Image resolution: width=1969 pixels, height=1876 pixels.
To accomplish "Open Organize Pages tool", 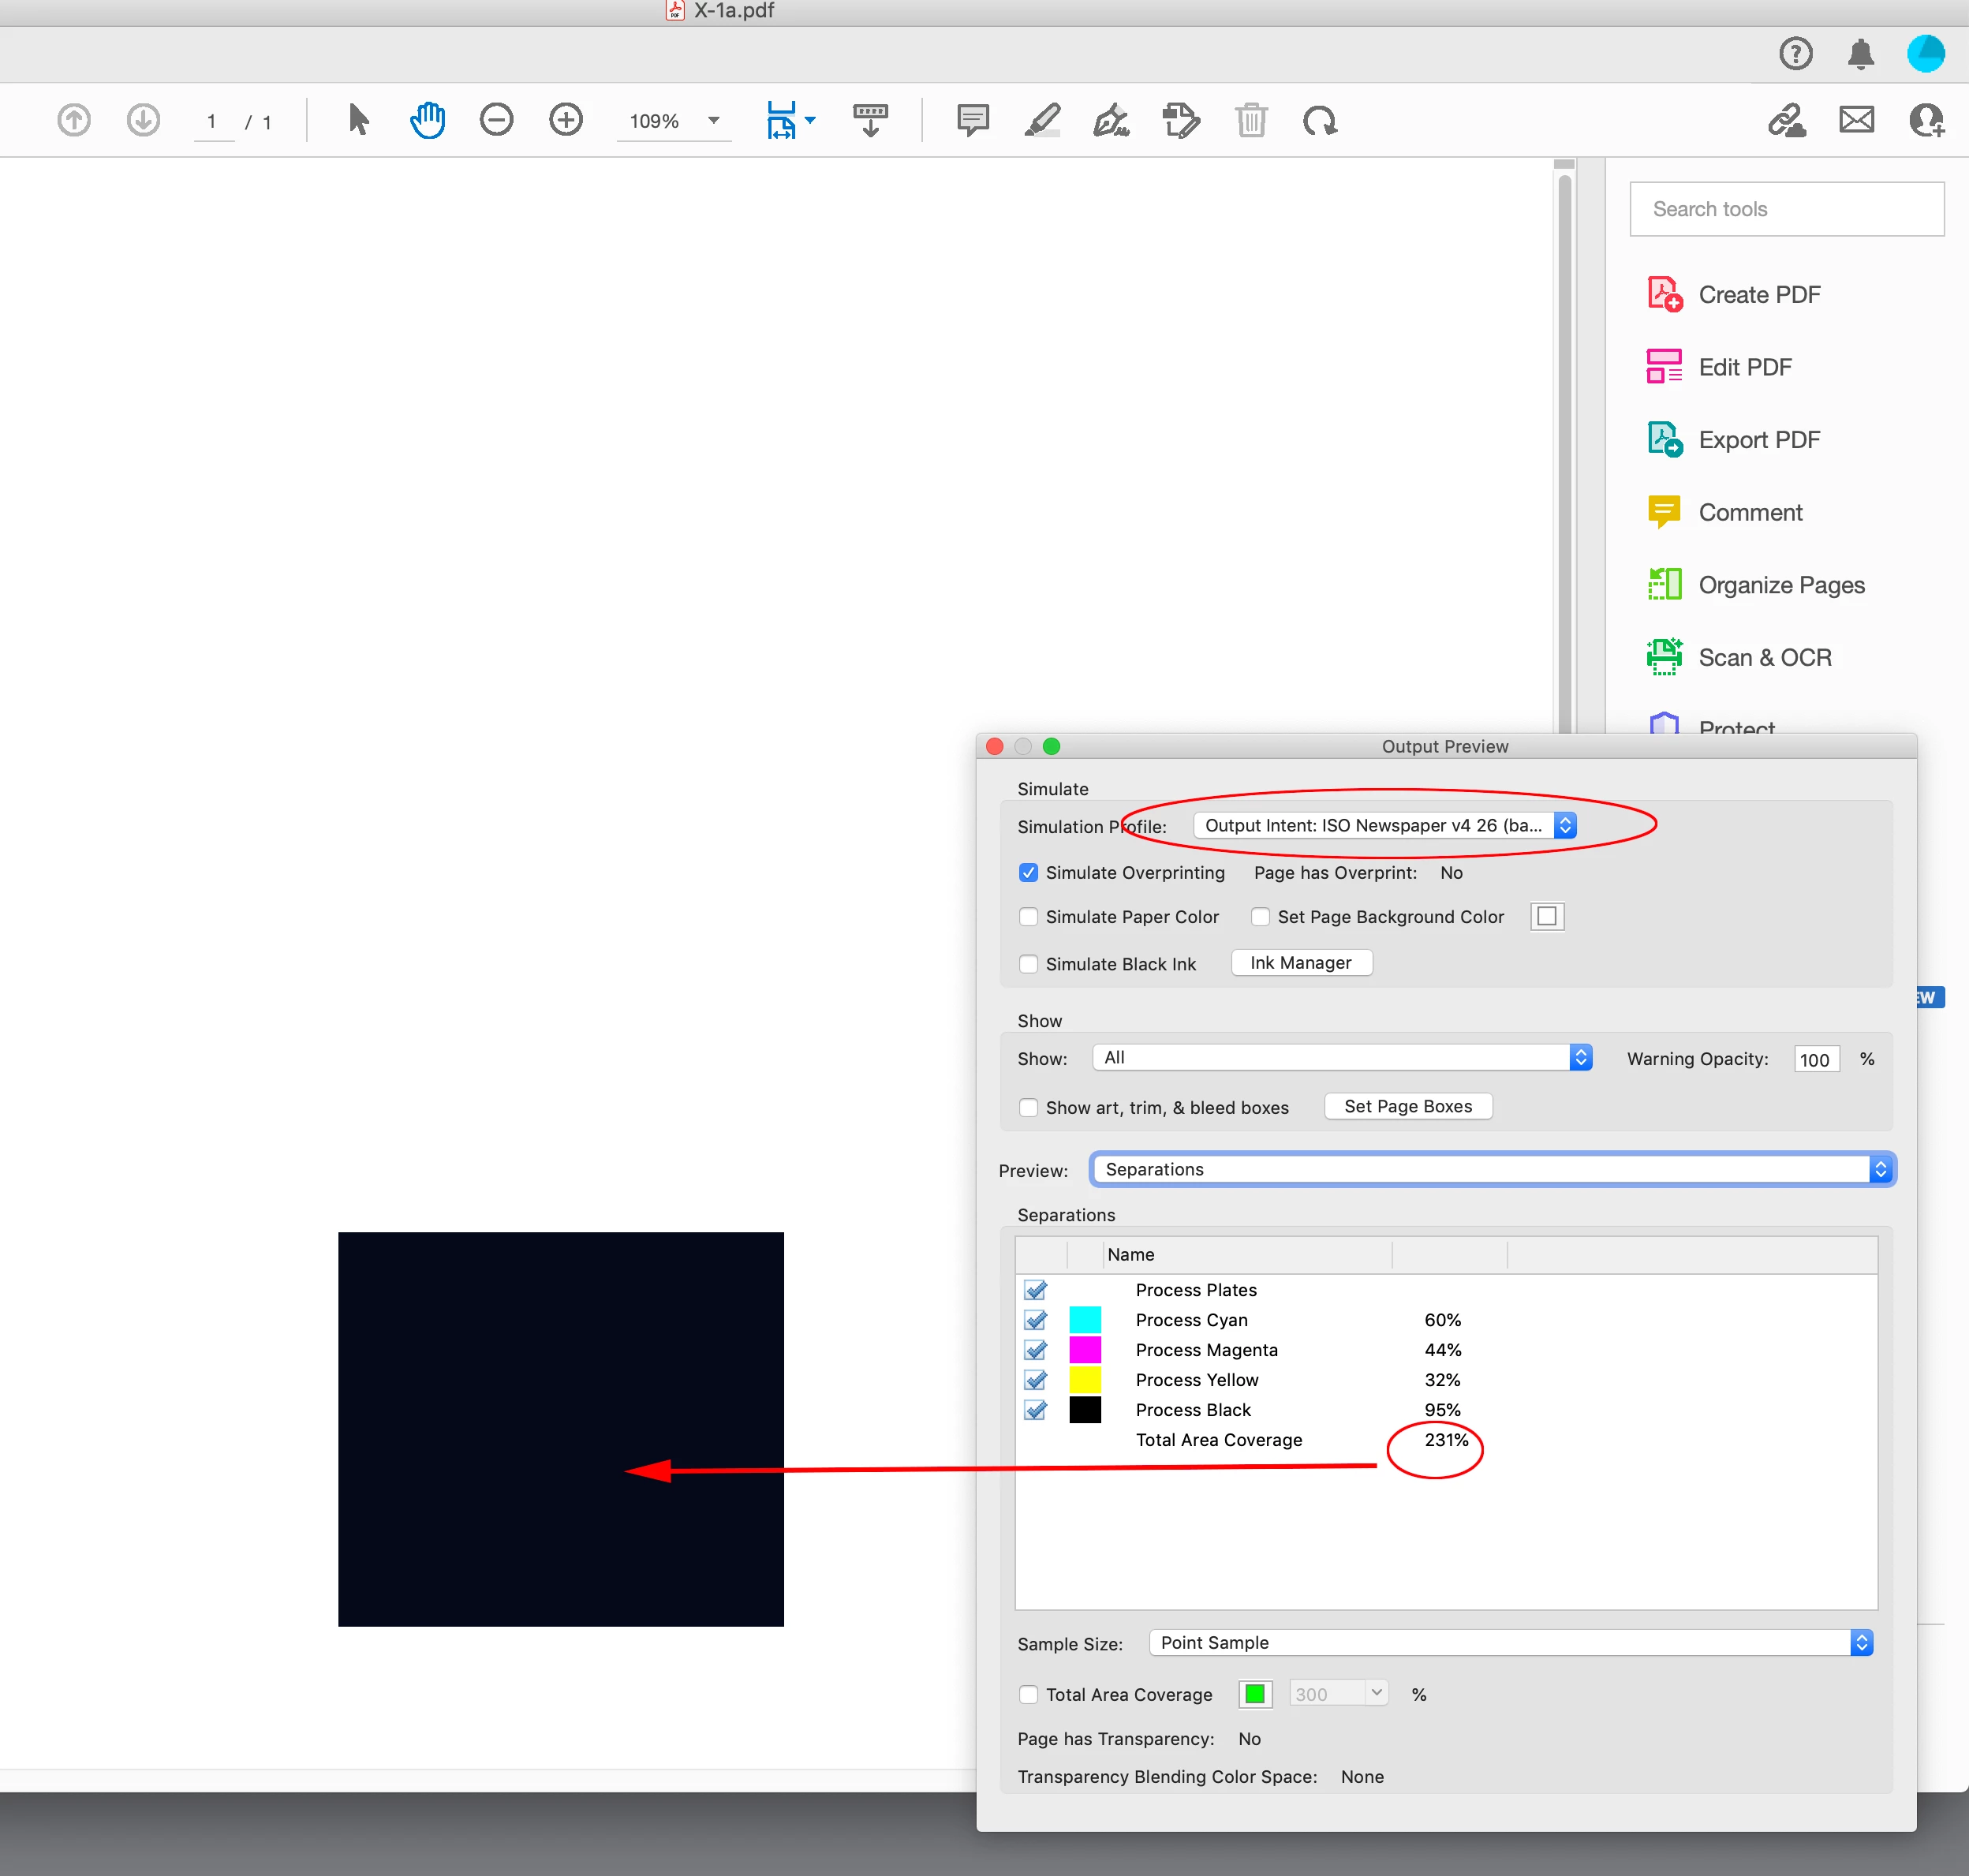I will click(x=1780, y=585).
